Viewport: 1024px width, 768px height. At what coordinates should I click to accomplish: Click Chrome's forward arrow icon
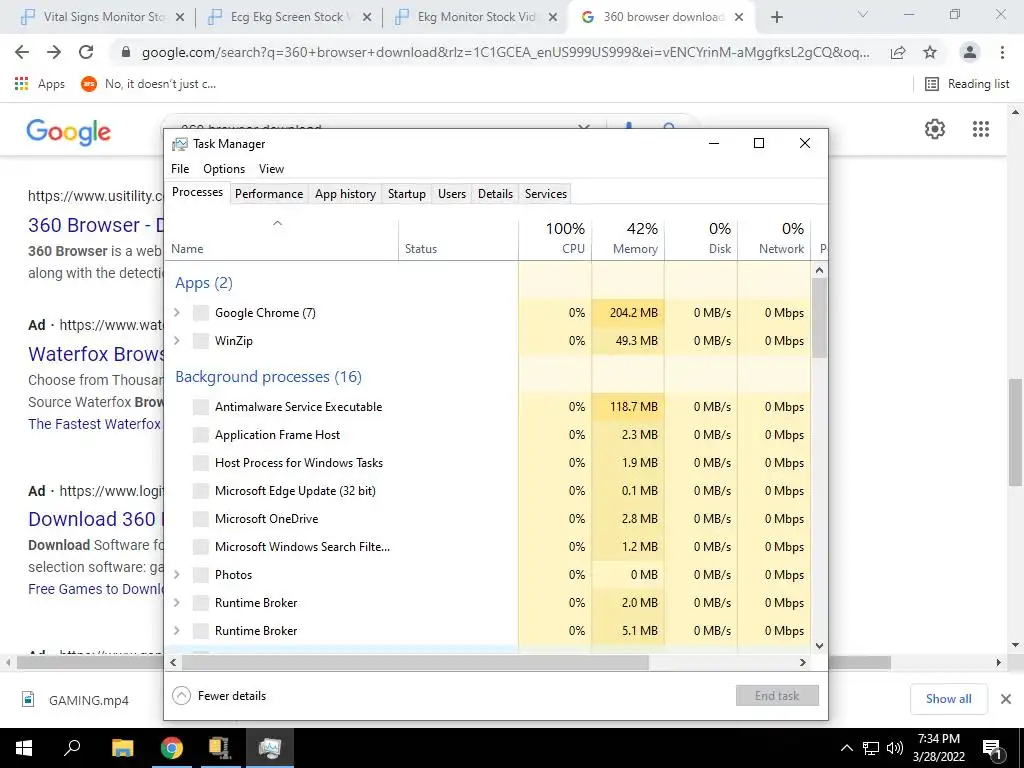54,52
